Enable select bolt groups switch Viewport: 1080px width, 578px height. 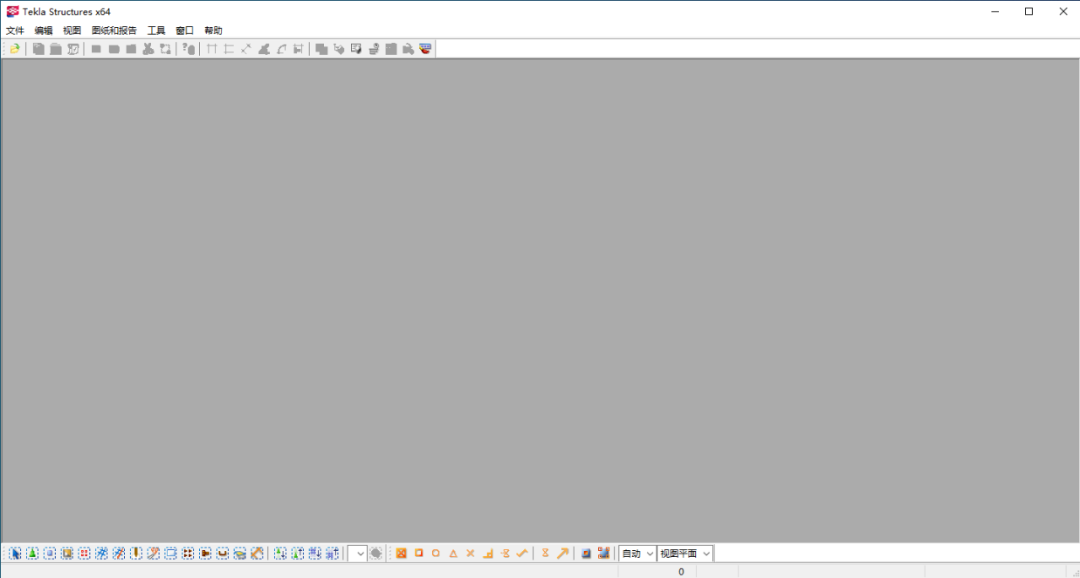[x=188, y=553]
